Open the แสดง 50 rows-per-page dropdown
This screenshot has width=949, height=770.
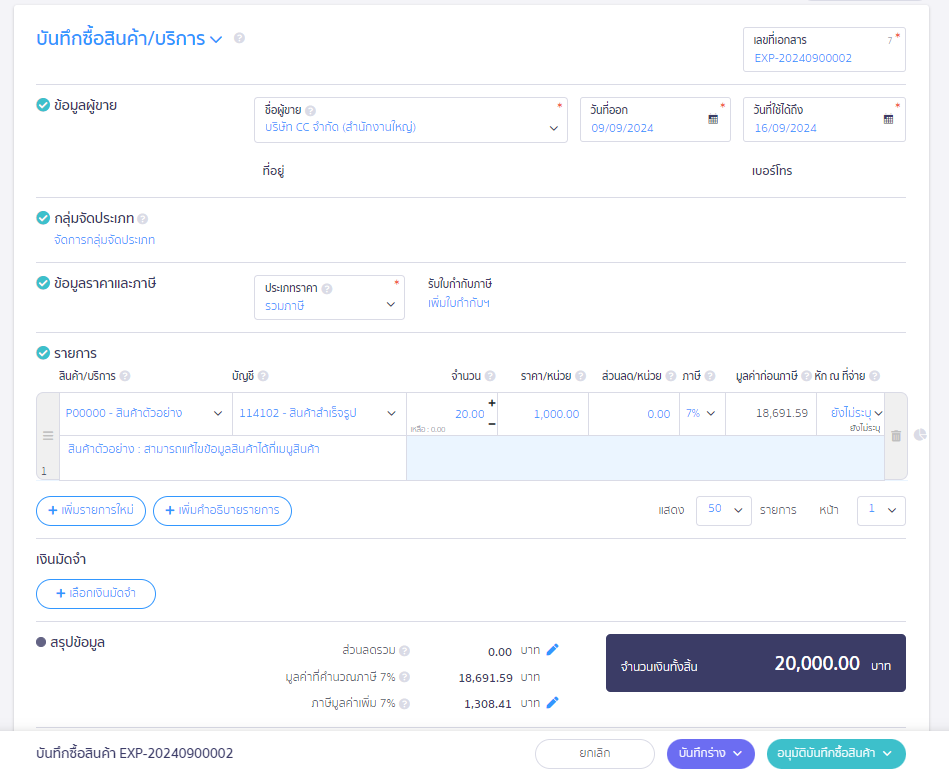[724, 510]
